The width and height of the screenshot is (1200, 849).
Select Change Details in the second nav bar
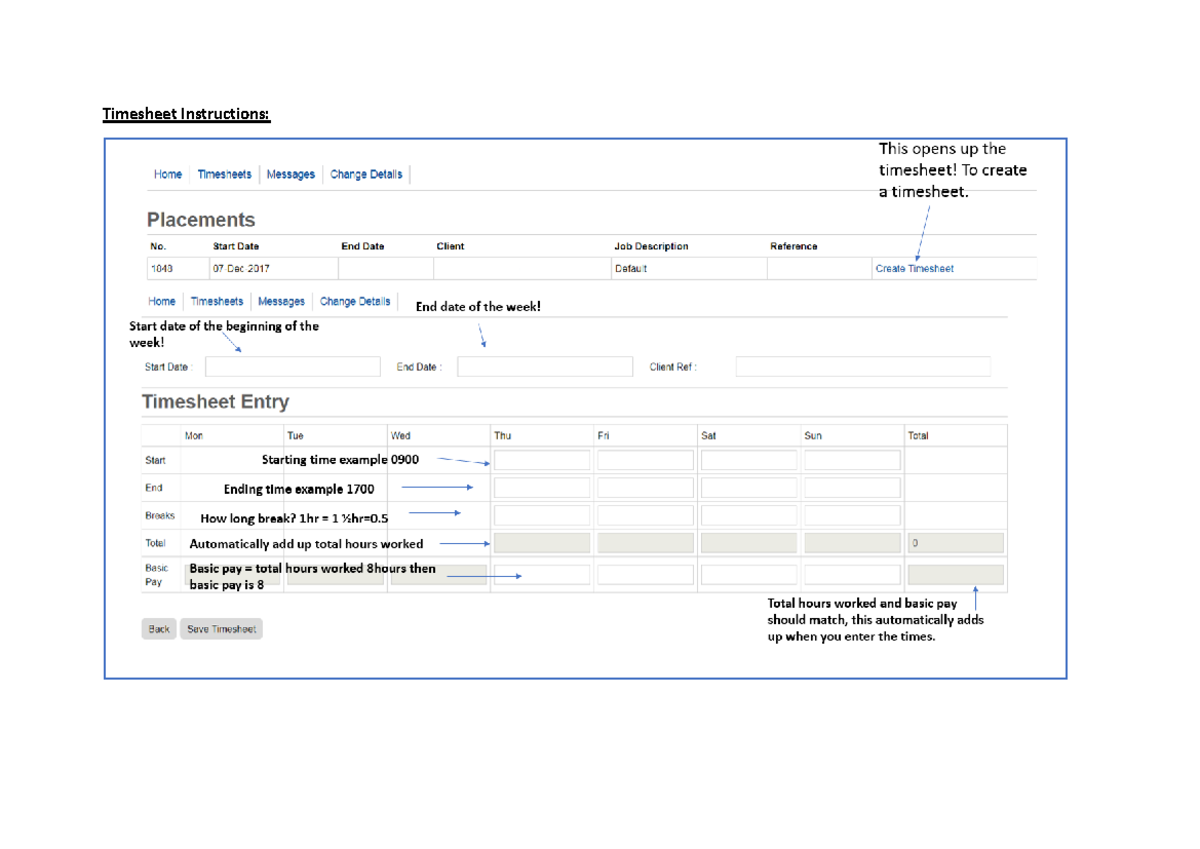(355, 300)
